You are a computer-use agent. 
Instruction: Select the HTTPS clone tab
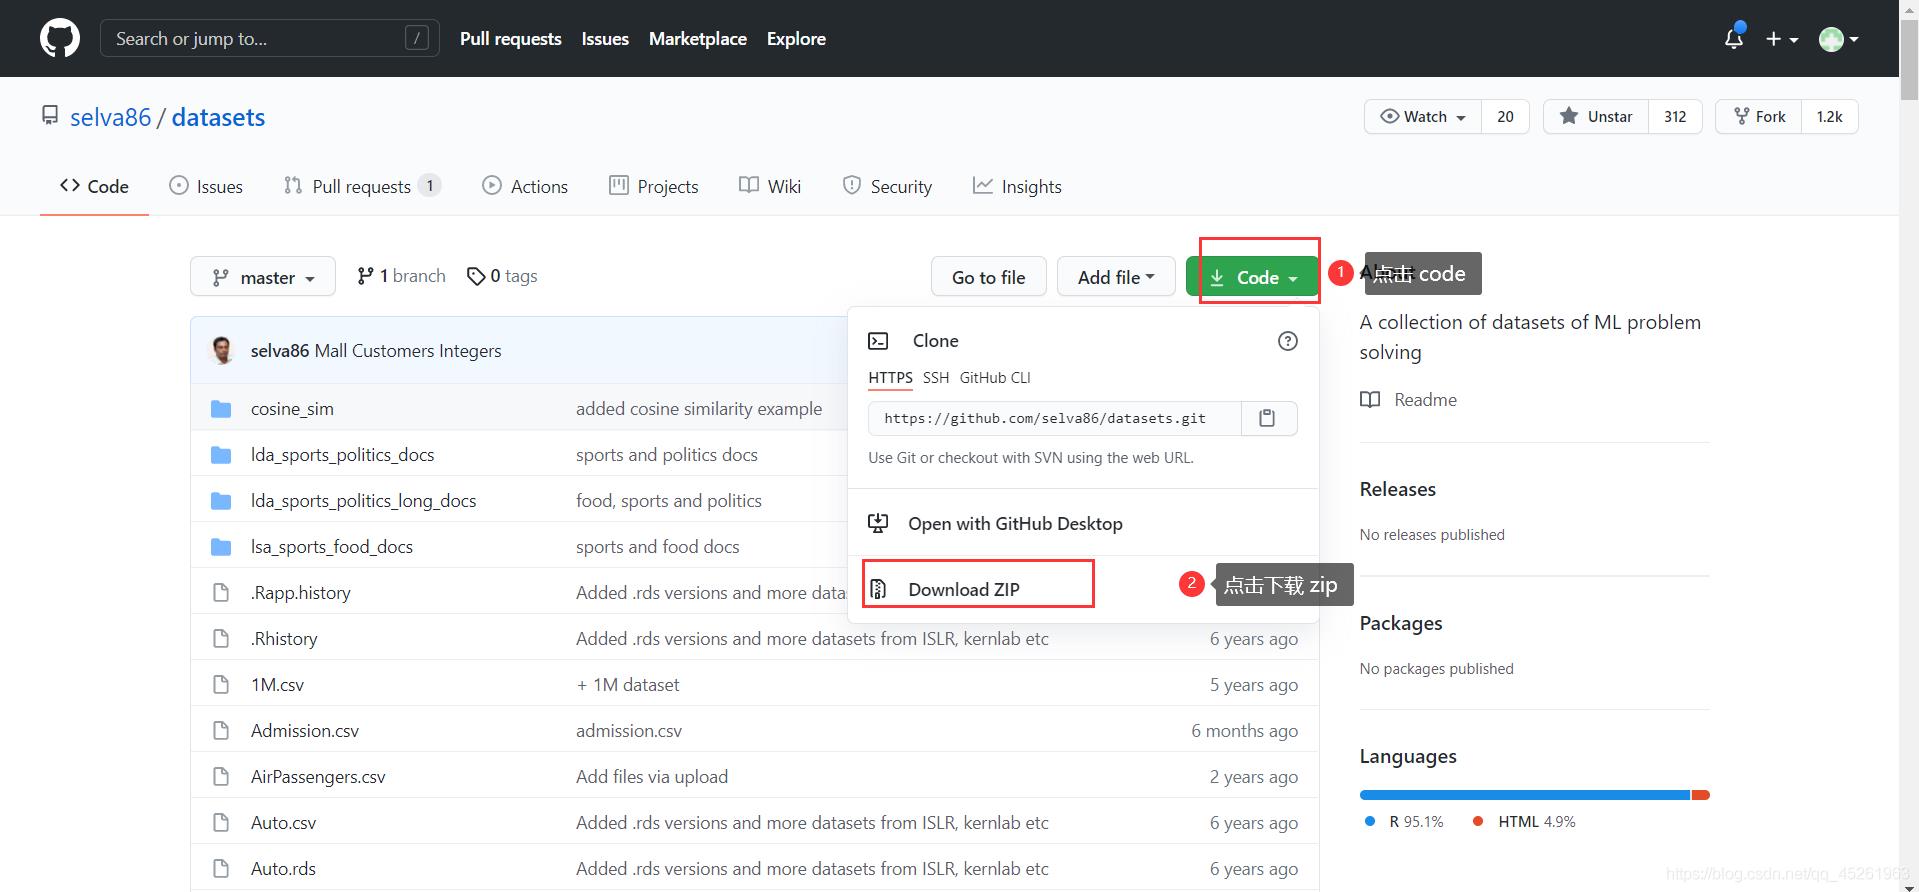[x=890, y=378]
